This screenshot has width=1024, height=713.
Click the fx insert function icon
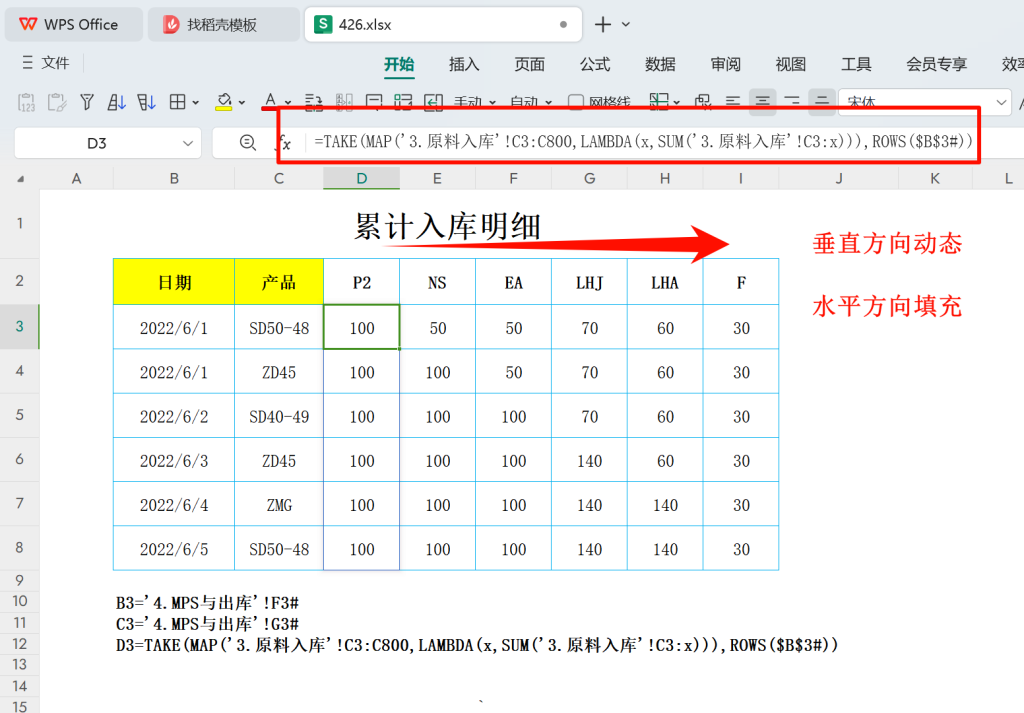click(x=285, y=143)
